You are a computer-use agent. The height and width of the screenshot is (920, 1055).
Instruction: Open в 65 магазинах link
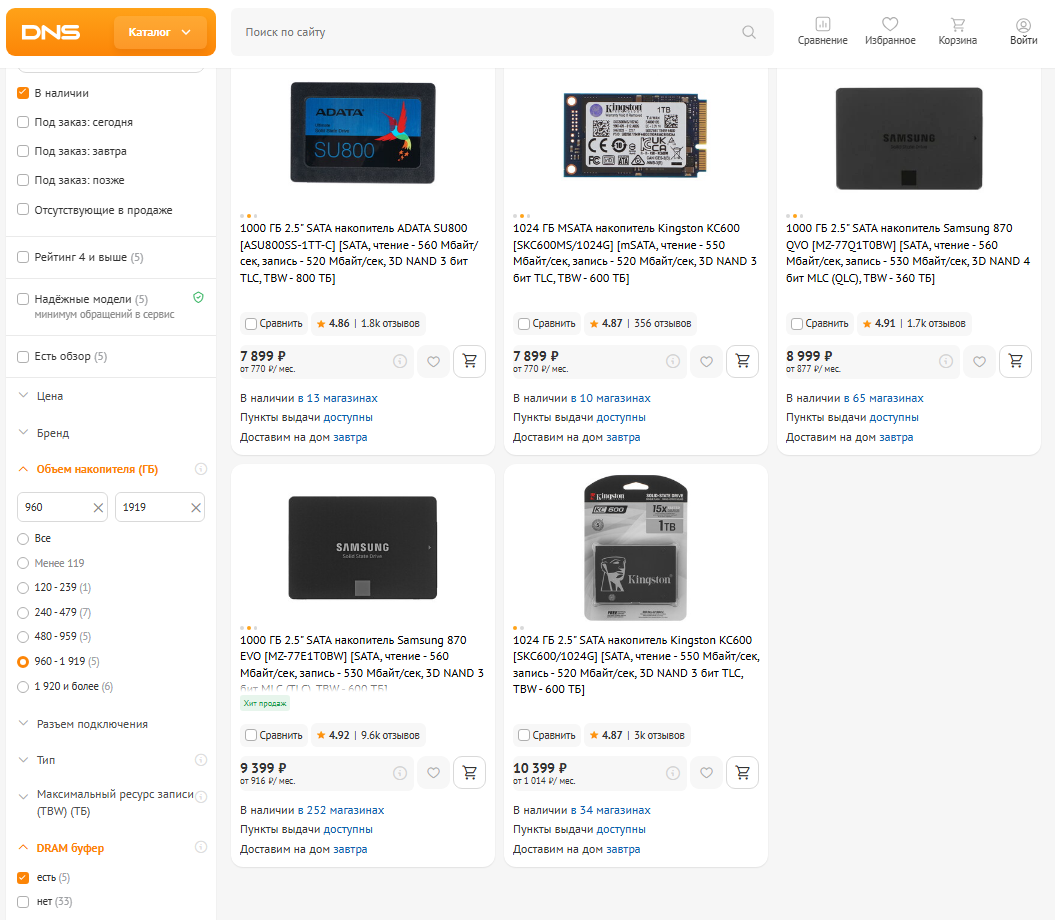coord(883,398)
